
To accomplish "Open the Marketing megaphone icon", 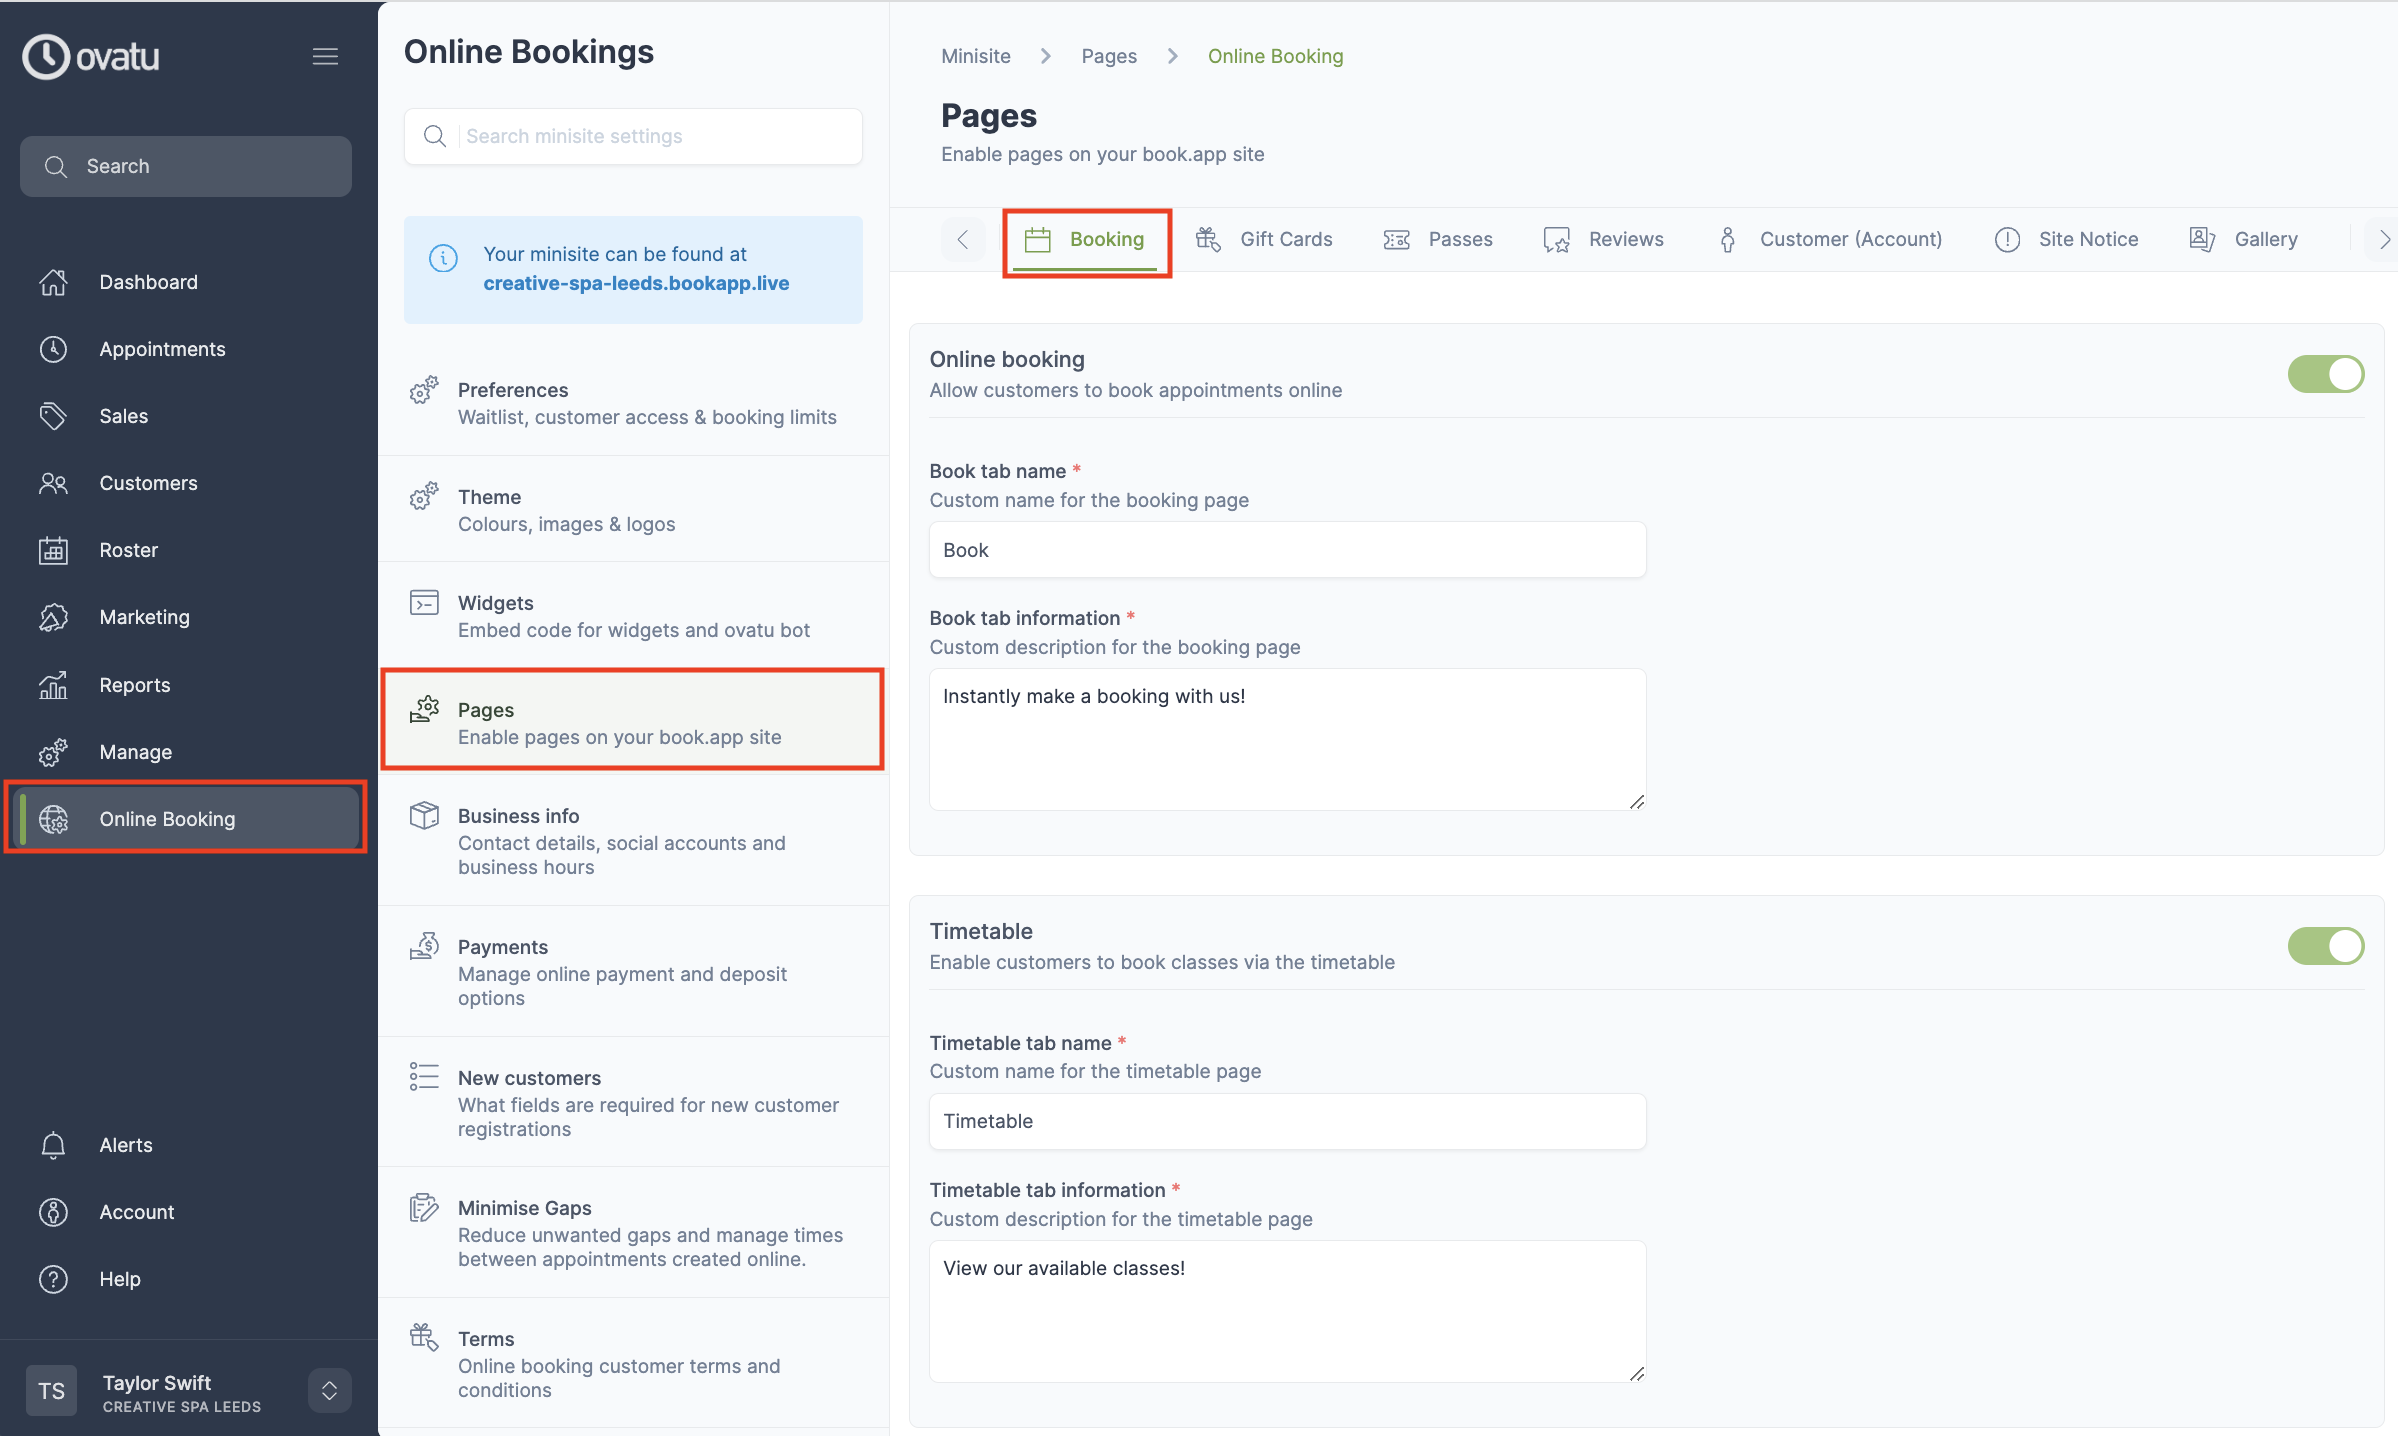I will pos(53,617).
